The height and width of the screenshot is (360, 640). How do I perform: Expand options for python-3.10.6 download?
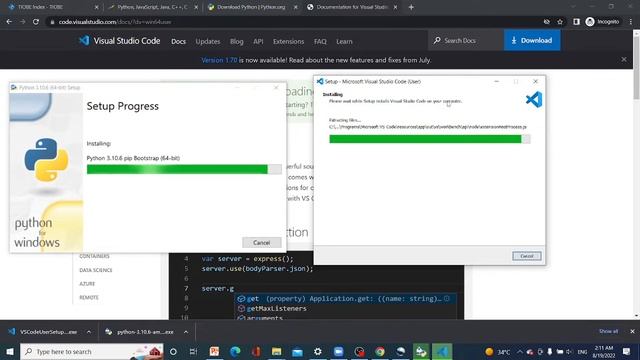(x=186, y=332)
